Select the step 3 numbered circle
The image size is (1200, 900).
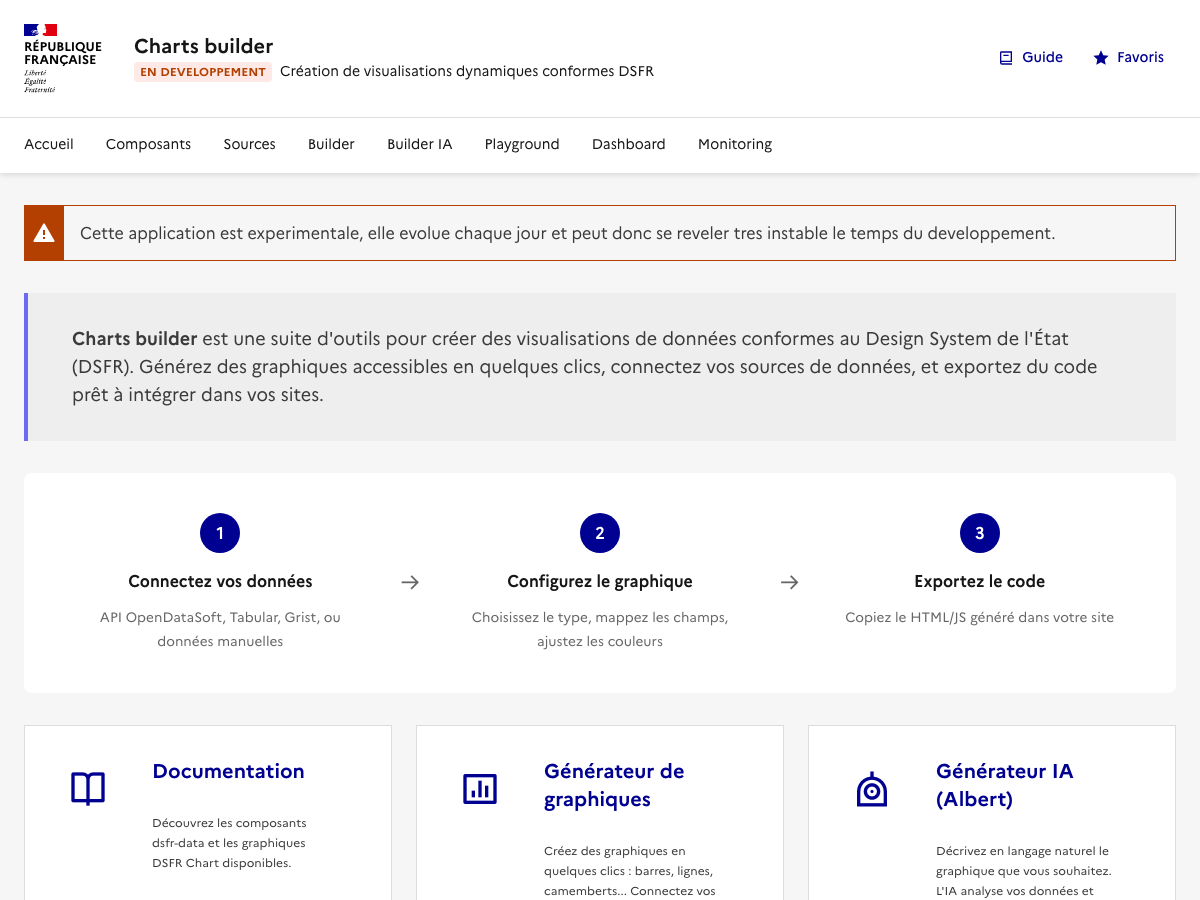pos(980,533)
